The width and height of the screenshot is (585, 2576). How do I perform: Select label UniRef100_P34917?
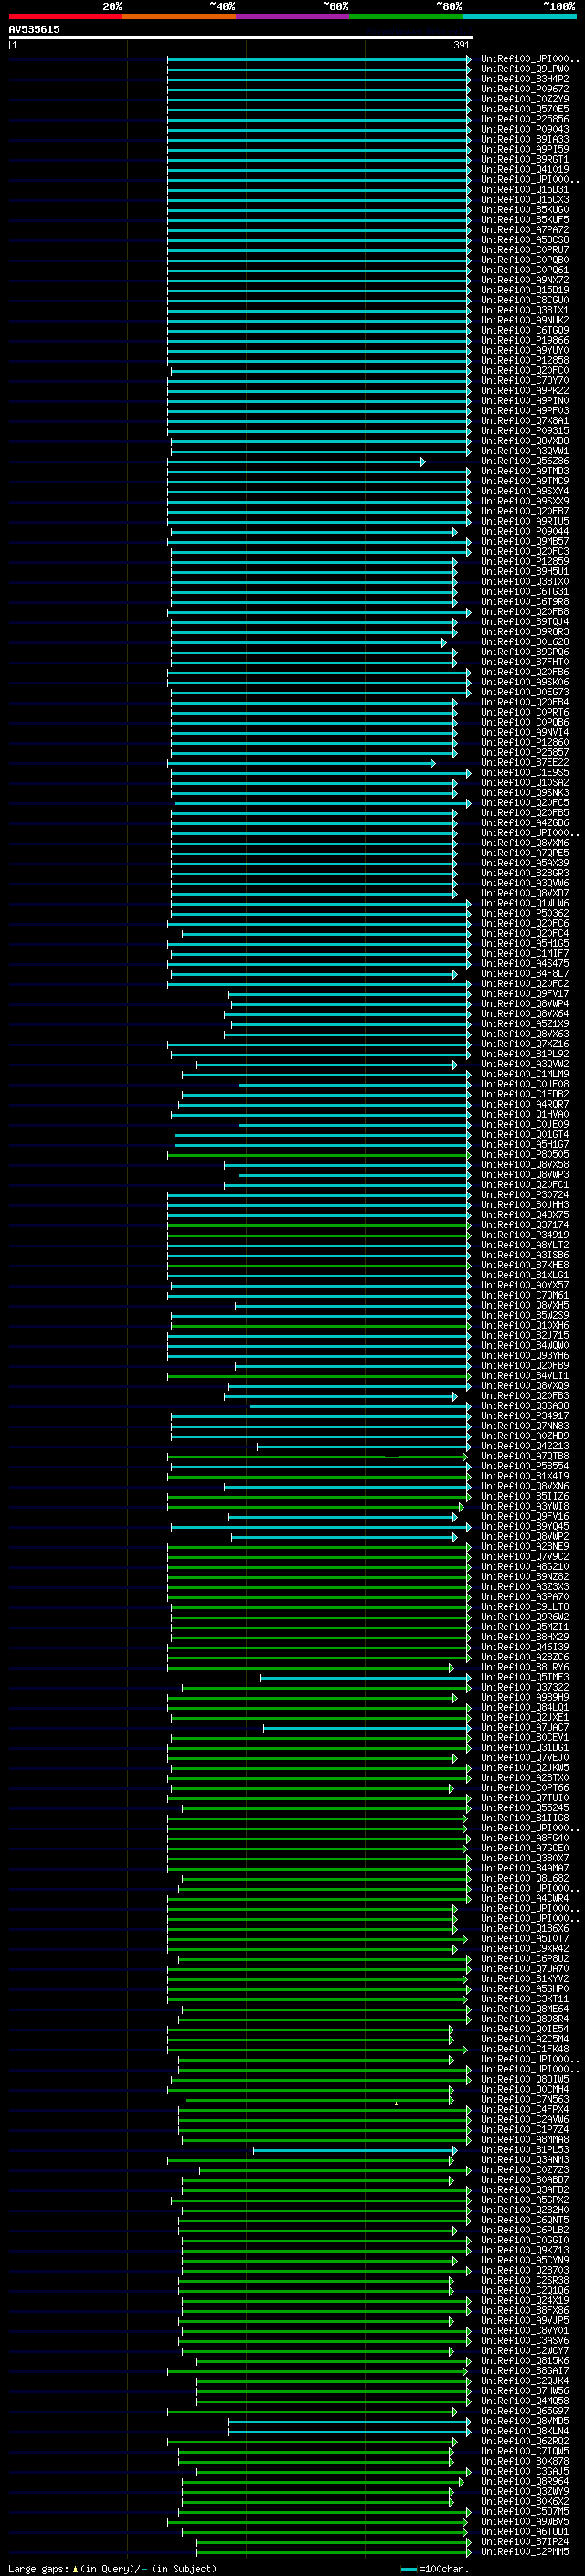[525, 1416]
